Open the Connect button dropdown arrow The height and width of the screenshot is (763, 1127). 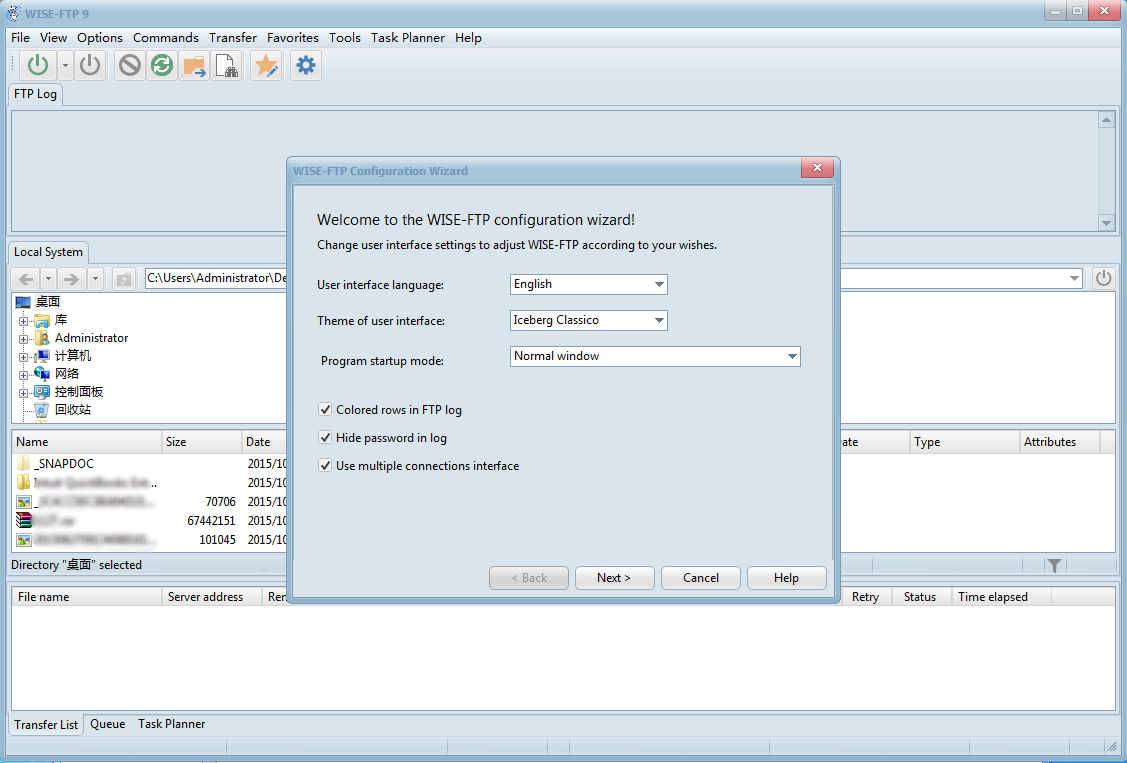tap(65, 65)
